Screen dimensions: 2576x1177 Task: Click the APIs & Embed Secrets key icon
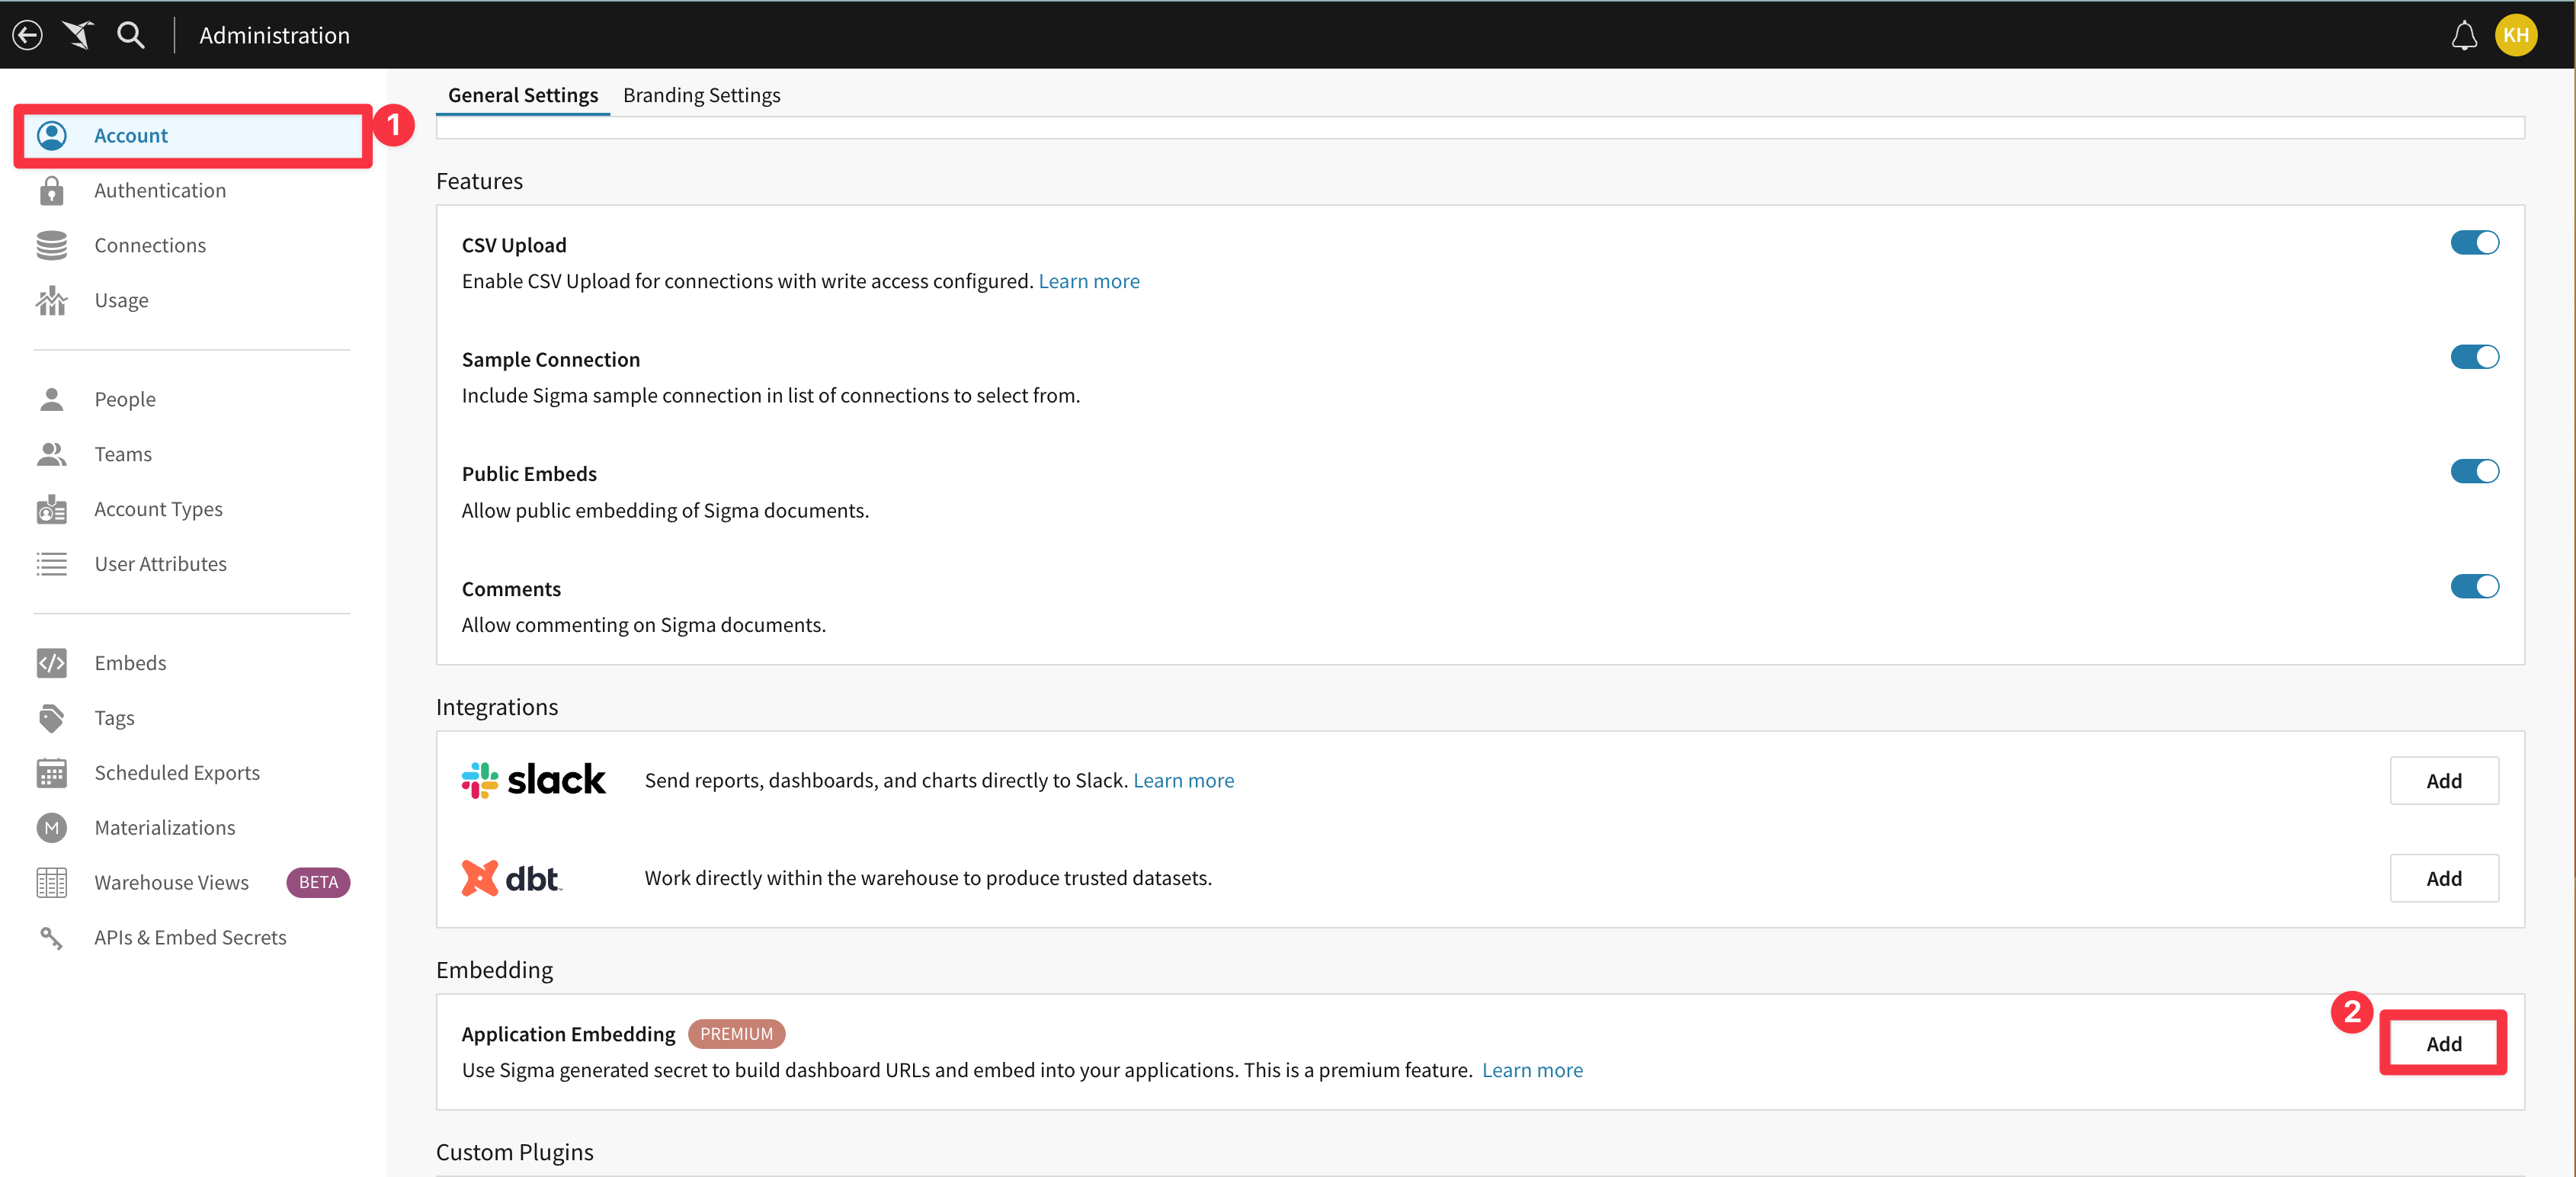point(51,937)
